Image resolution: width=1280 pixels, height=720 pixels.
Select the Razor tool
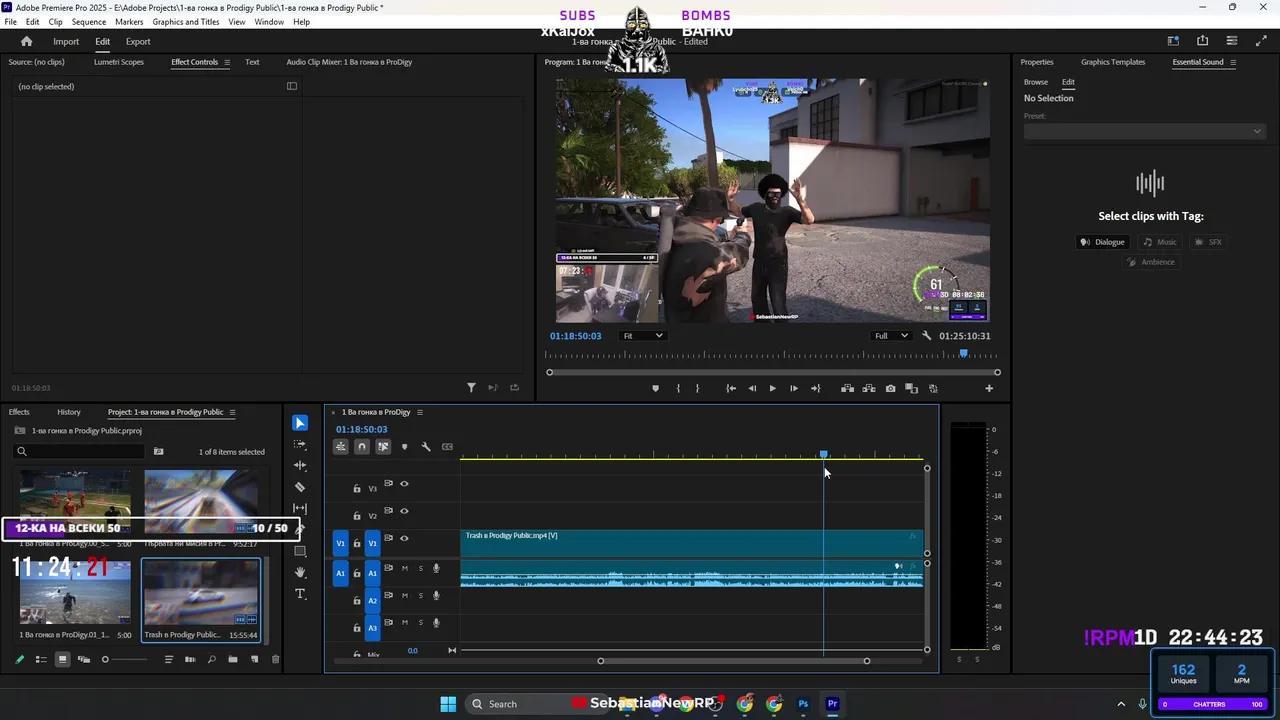pos(300,487)
